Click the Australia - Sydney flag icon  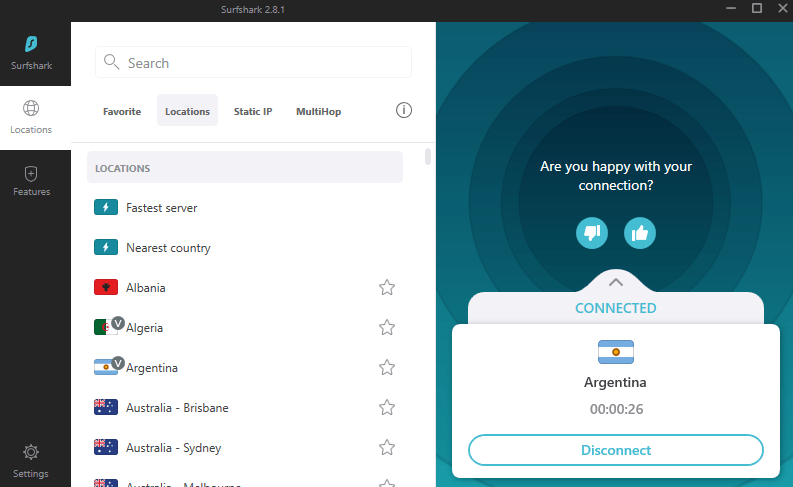106,447
